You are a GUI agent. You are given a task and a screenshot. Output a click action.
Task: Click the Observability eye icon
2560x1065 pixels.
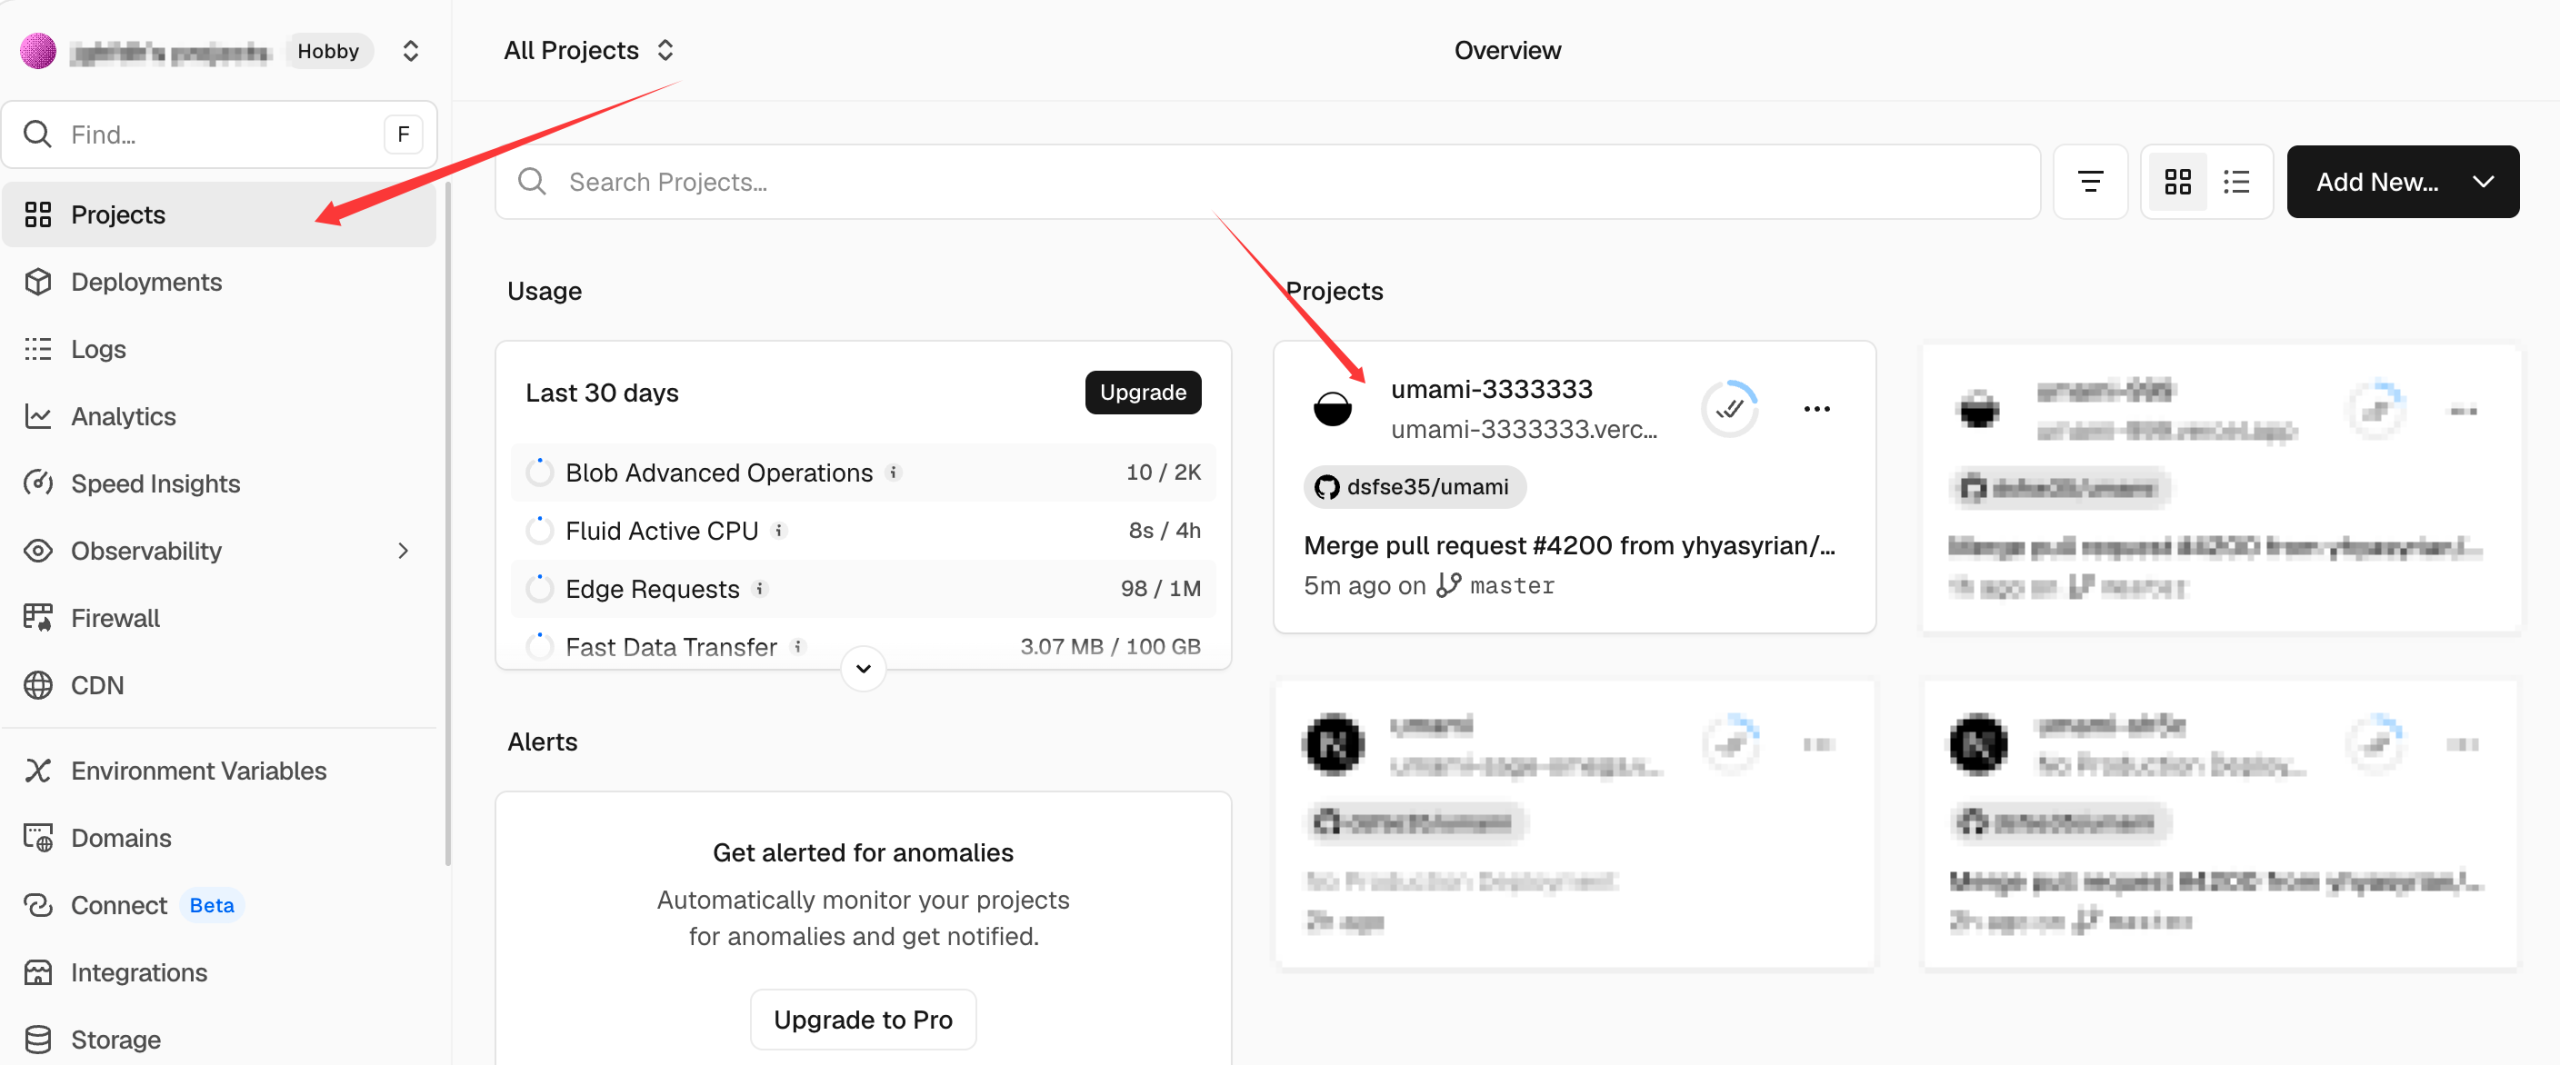coord(38,551)
